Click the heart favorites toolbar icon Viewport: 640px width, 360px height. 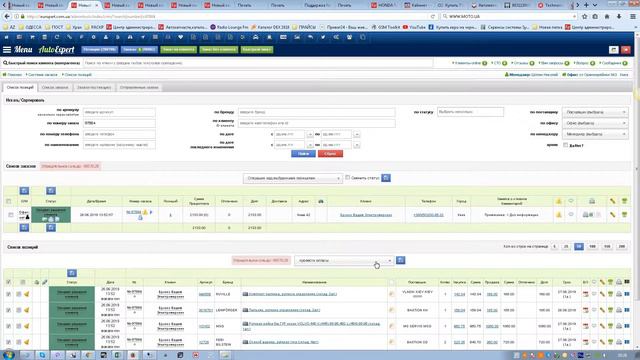[180, 37]
